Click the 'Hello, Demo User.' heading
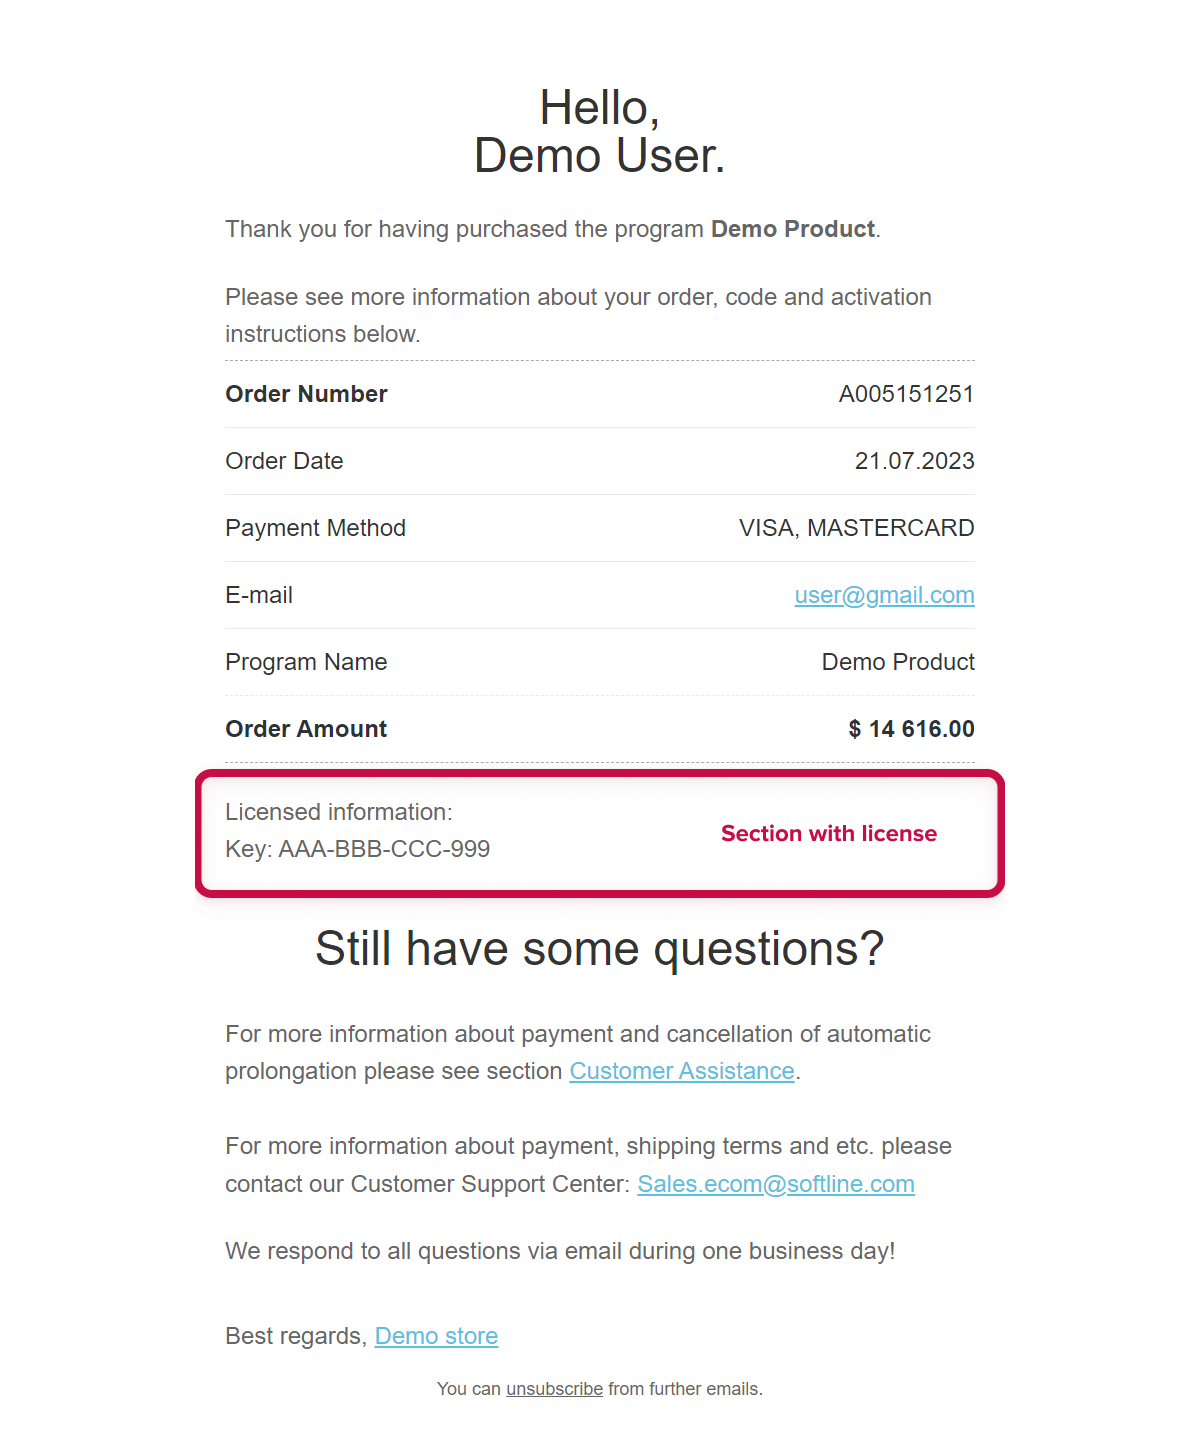Screen dimensions: 1200x1454 599,132
